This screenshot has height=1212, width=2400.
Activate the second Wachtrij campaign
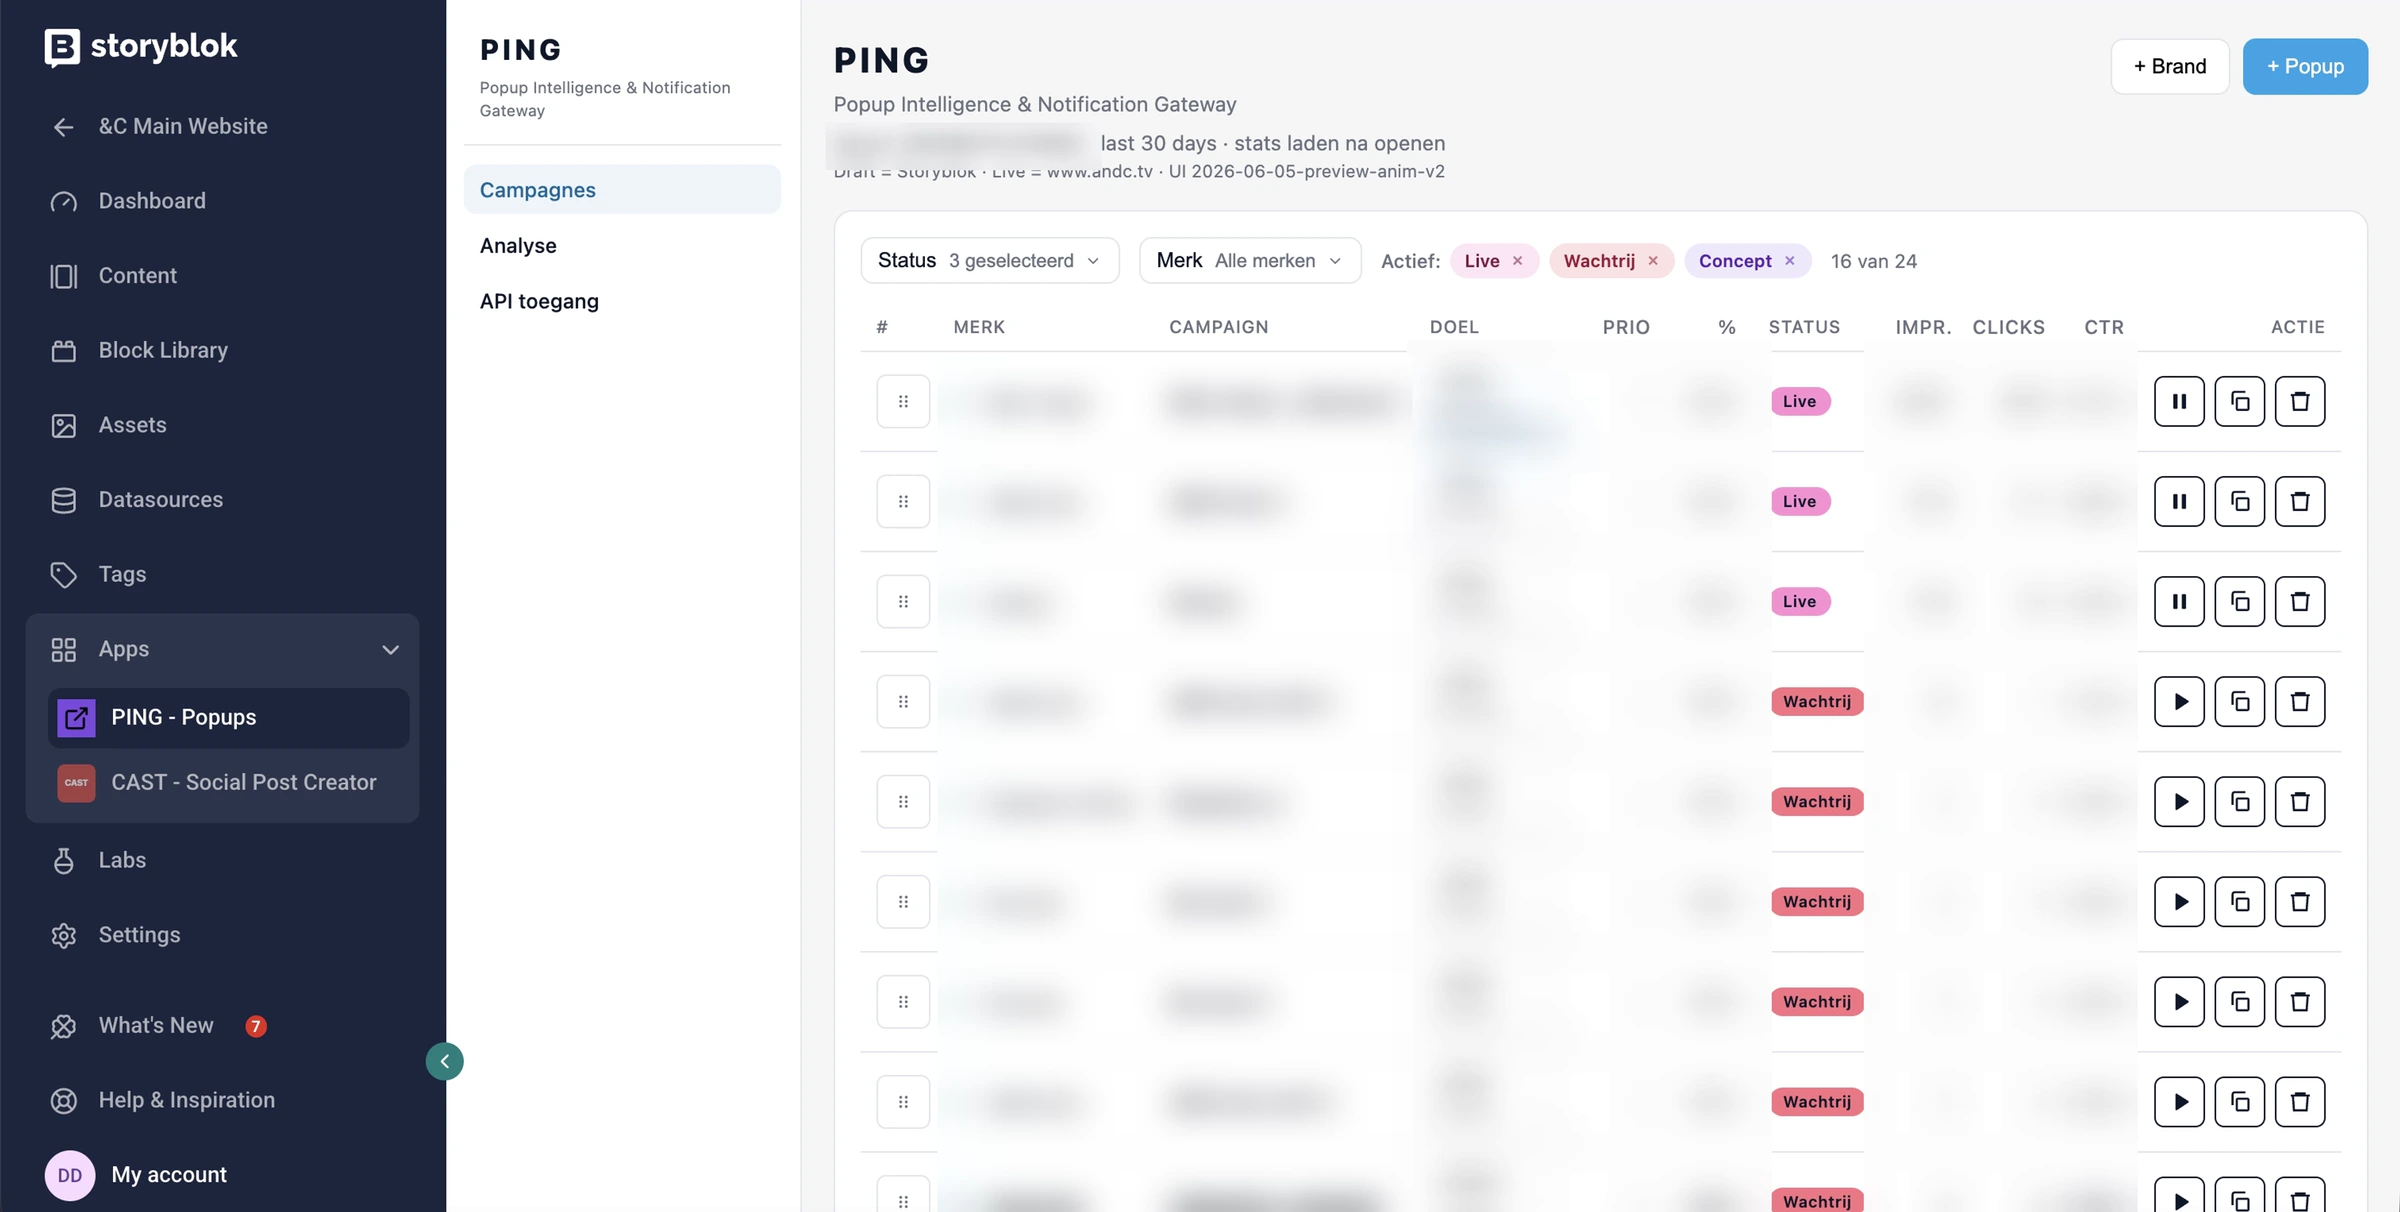(2179, 801)
